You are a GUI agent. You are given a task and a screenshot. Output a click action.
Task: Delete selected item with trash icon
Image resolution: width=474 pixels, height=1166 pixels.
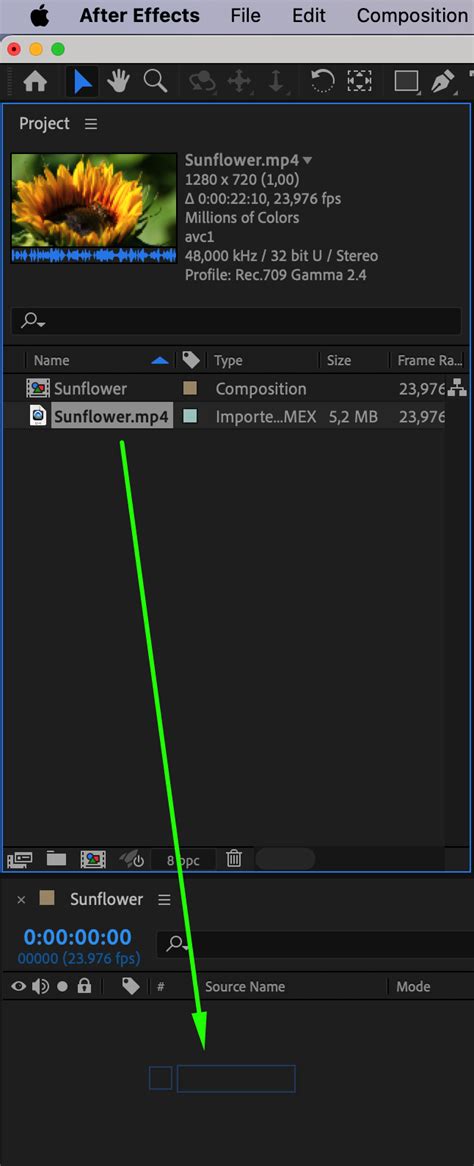[x=234, y=859]
